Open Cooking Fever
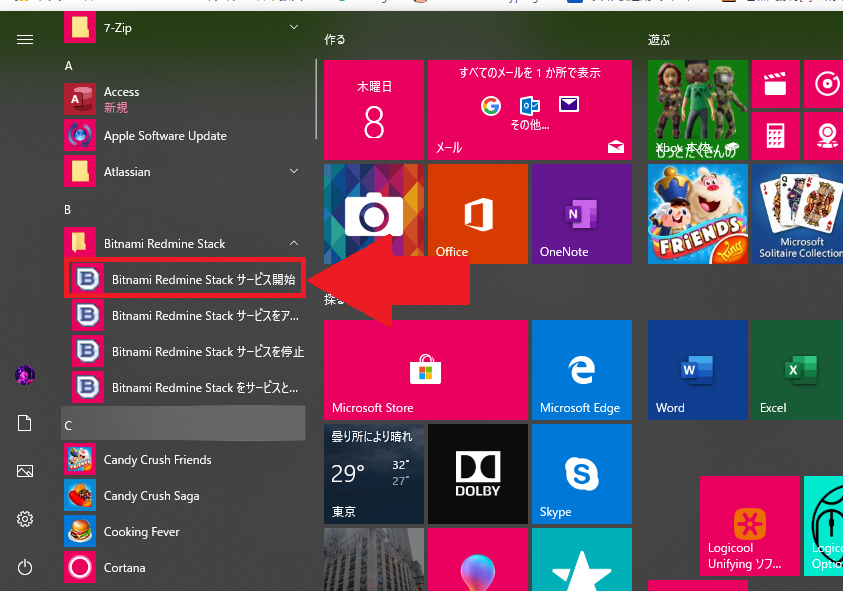This screenshot has height=591, width=843. click(x=184, y=531)
